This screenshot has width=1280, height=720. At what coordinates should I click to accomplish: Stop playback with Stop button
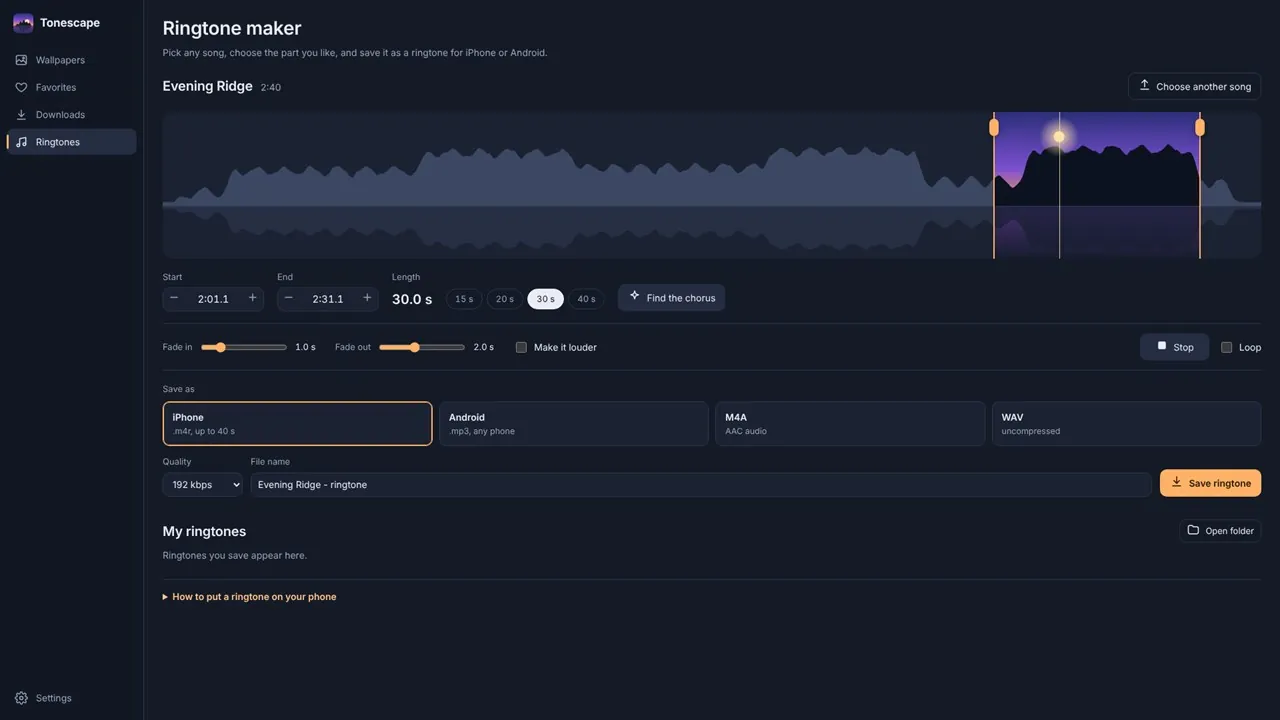tap(1175, 347)
